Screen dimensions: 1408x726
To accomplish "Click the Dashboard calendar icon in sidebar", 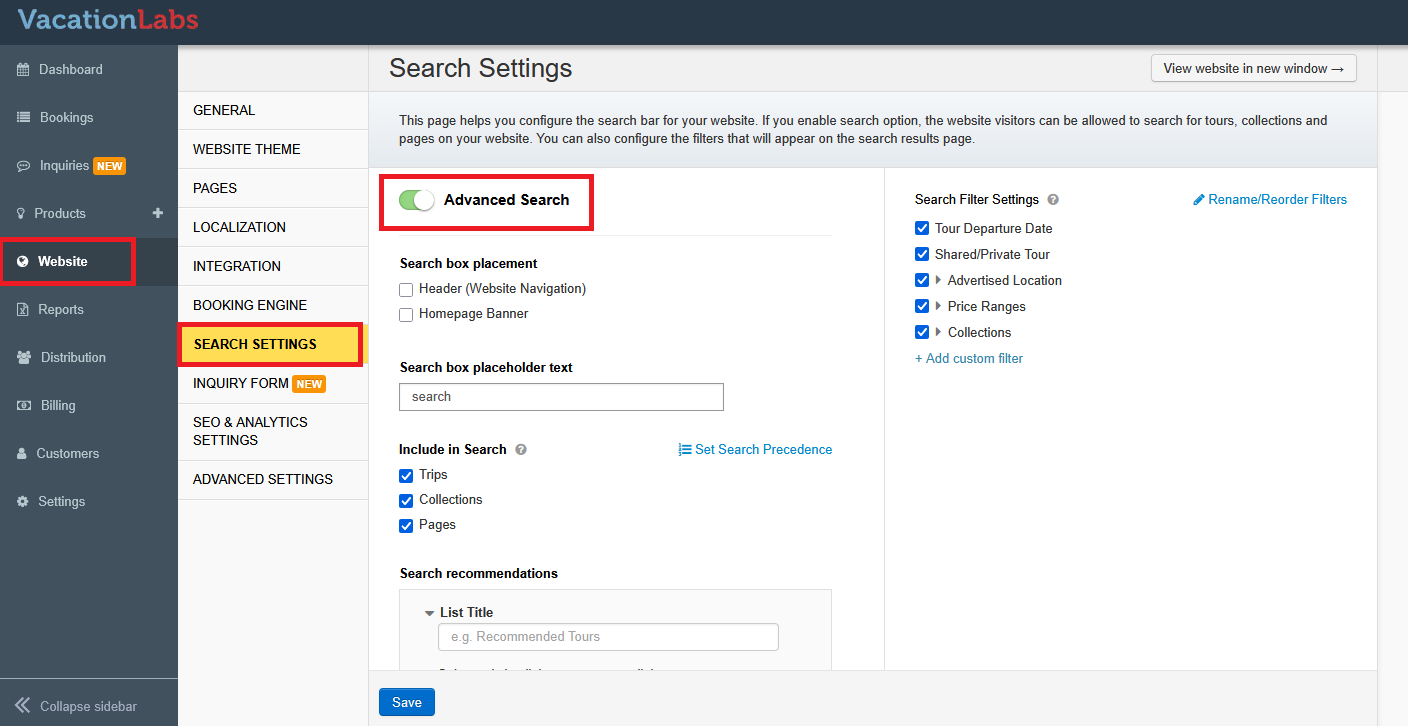I will point(23,70).
